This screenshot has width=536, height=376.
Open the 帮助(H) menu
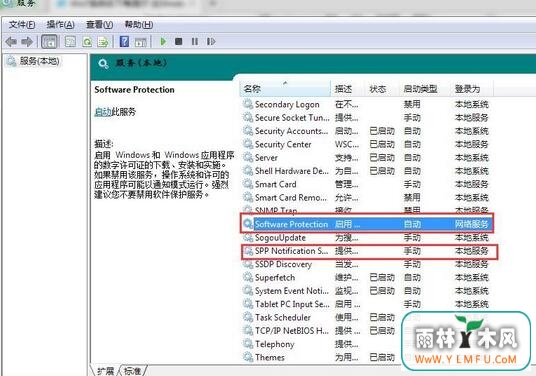click(138, 25)
